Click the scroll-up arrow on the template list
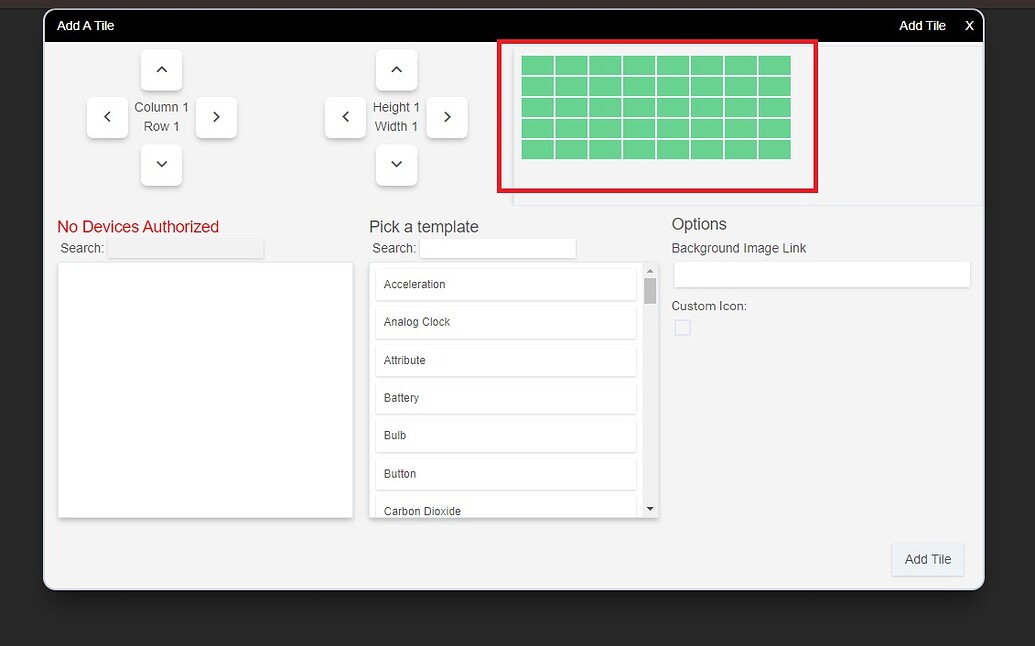Viewport: 1035px width, 646px height. click(650, 268)
